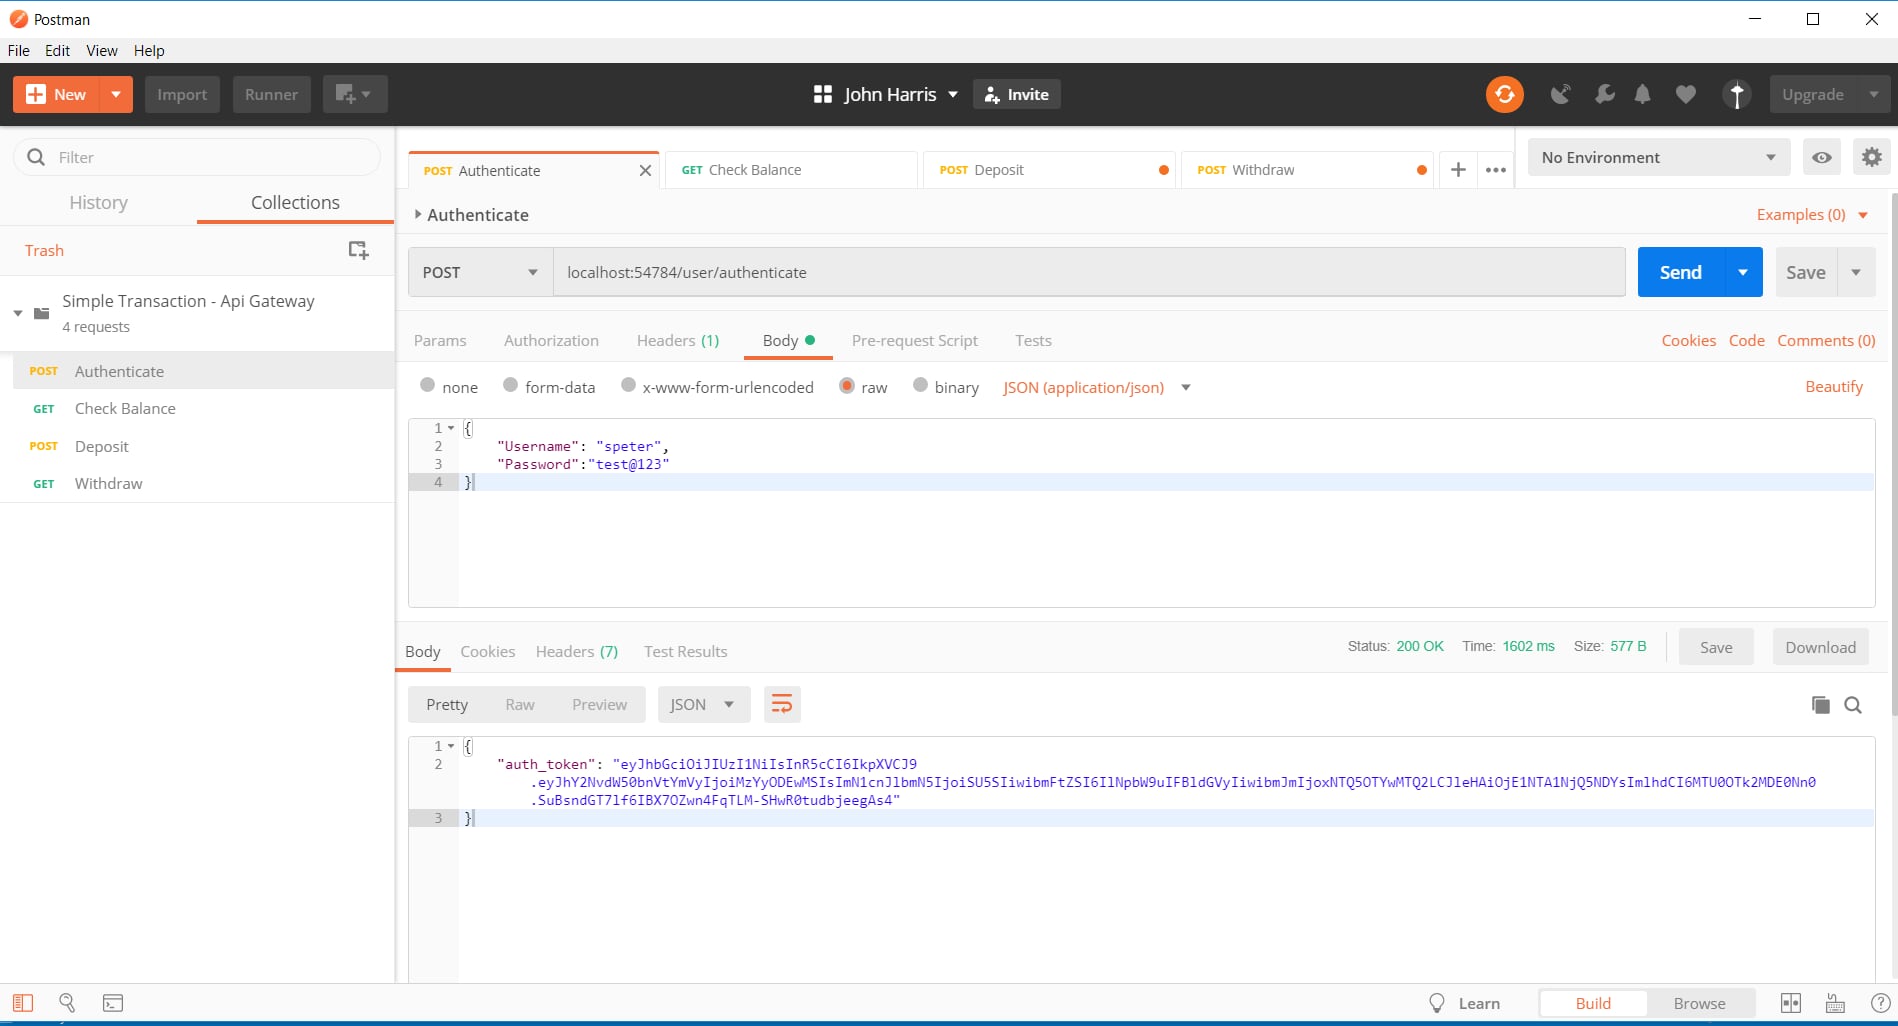This screenshot has width=1898, height=1026.
Task: Select x-www-form-urlencoded body type
Action: [x=628, y=385]
